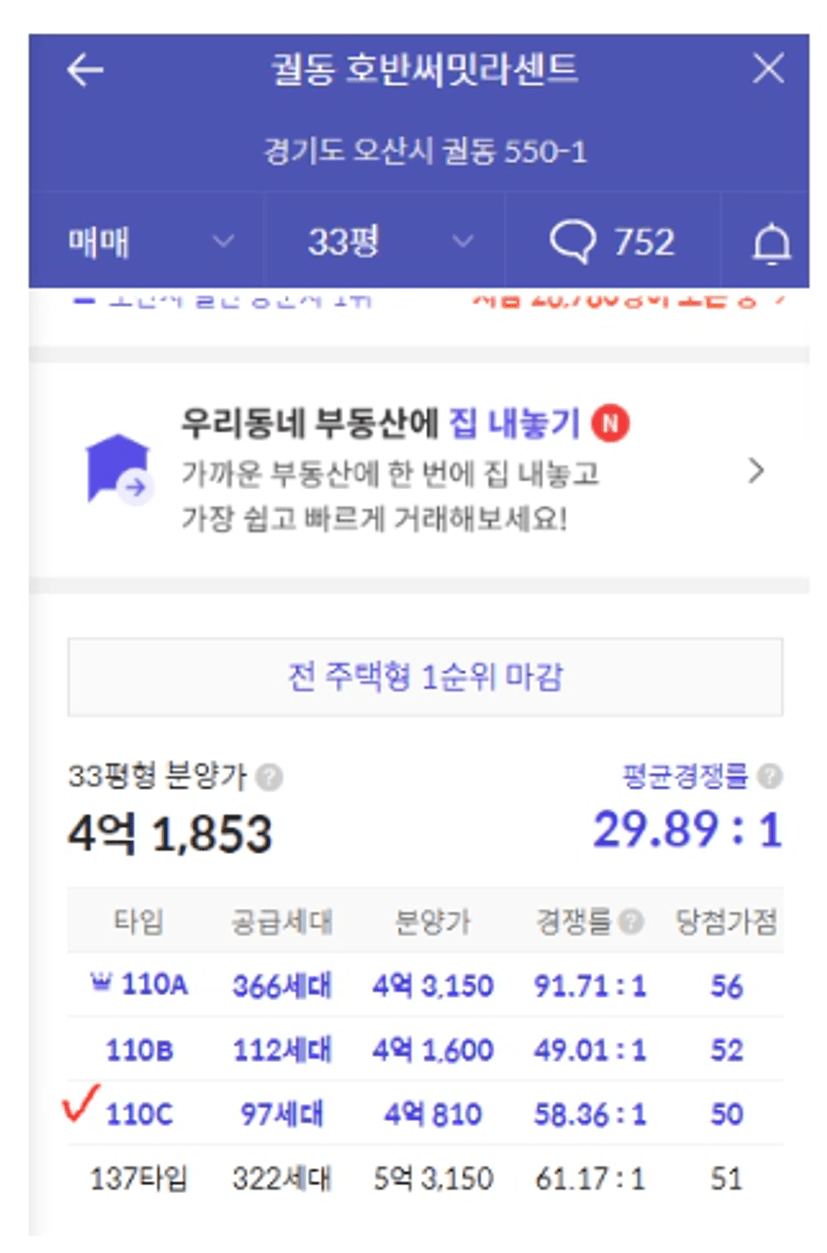
Task: Click the 타입 column header
Action: point(138,922)
